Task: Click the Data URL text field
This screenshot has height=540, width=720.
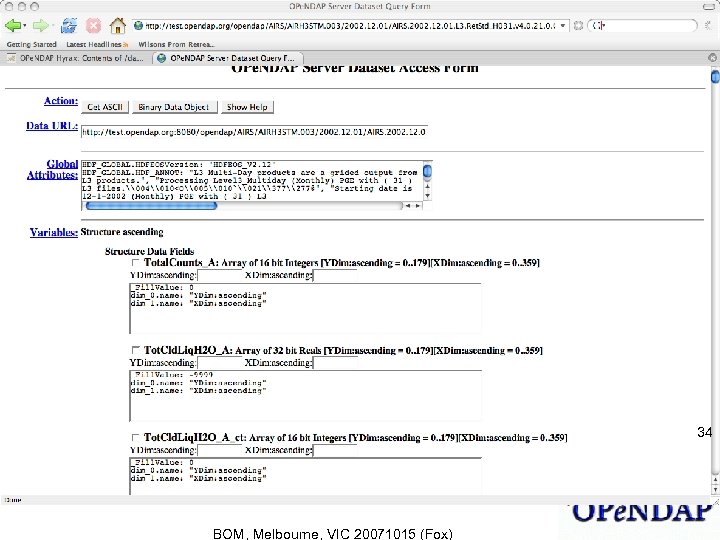Action: point(254,132)
